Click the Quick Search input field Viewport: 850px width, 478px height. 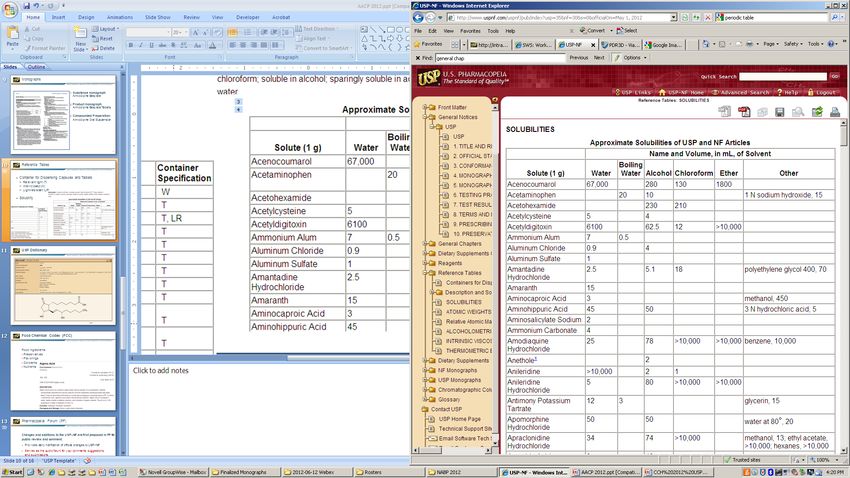click(x=783, y=77)
